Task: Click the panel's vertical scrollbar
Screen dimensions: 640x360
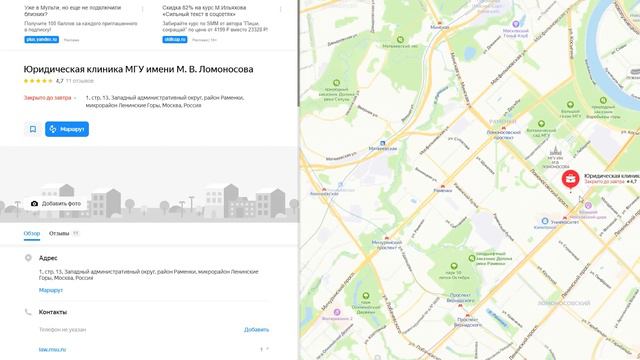Action: 299,53
